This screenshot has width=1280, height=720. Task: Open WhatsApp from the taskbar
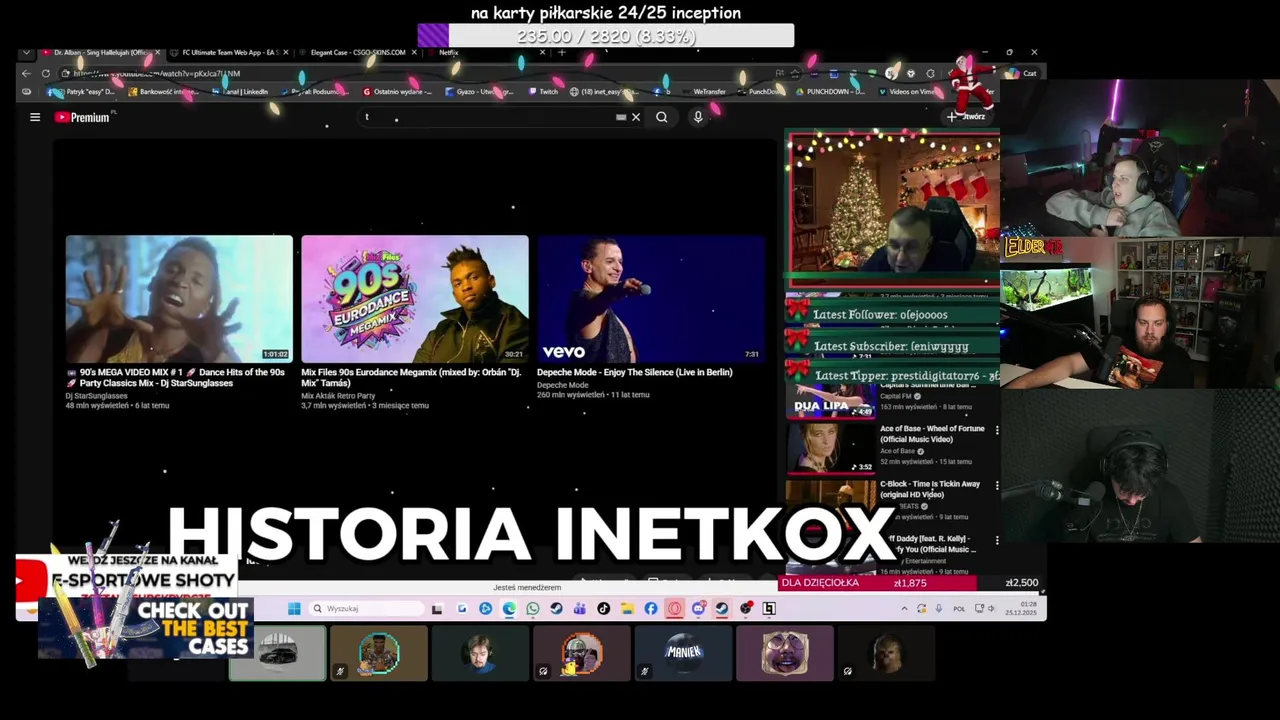tap(533, 608)
